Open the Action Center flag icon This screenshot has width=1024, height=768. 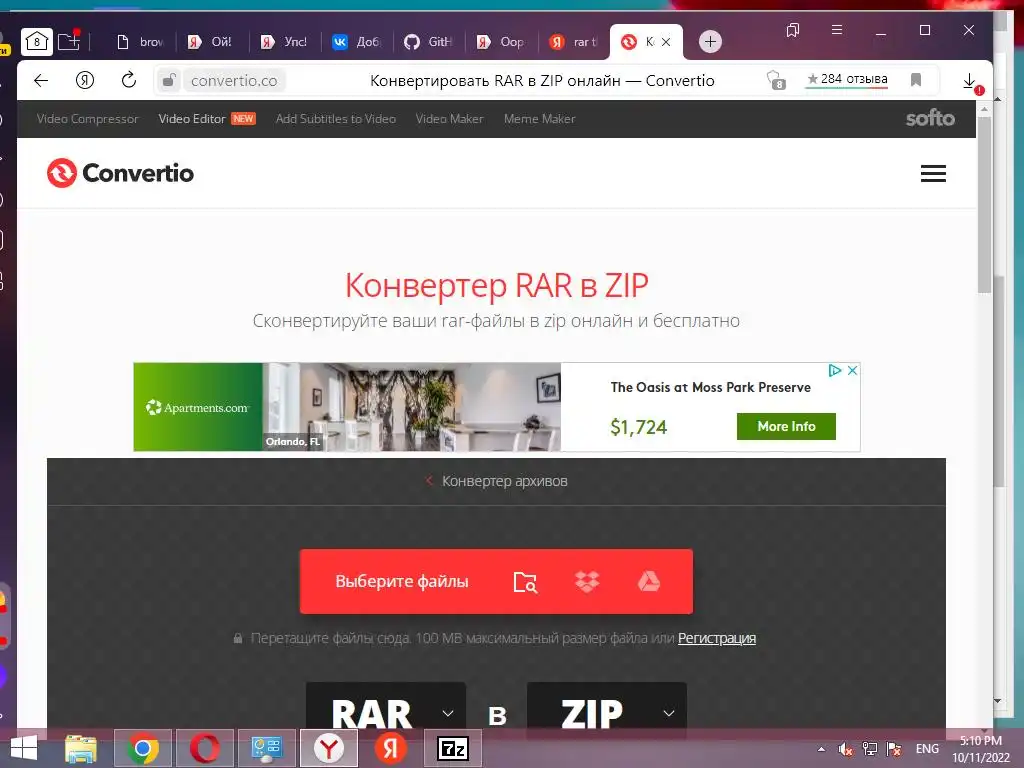[x=894, y=749]
